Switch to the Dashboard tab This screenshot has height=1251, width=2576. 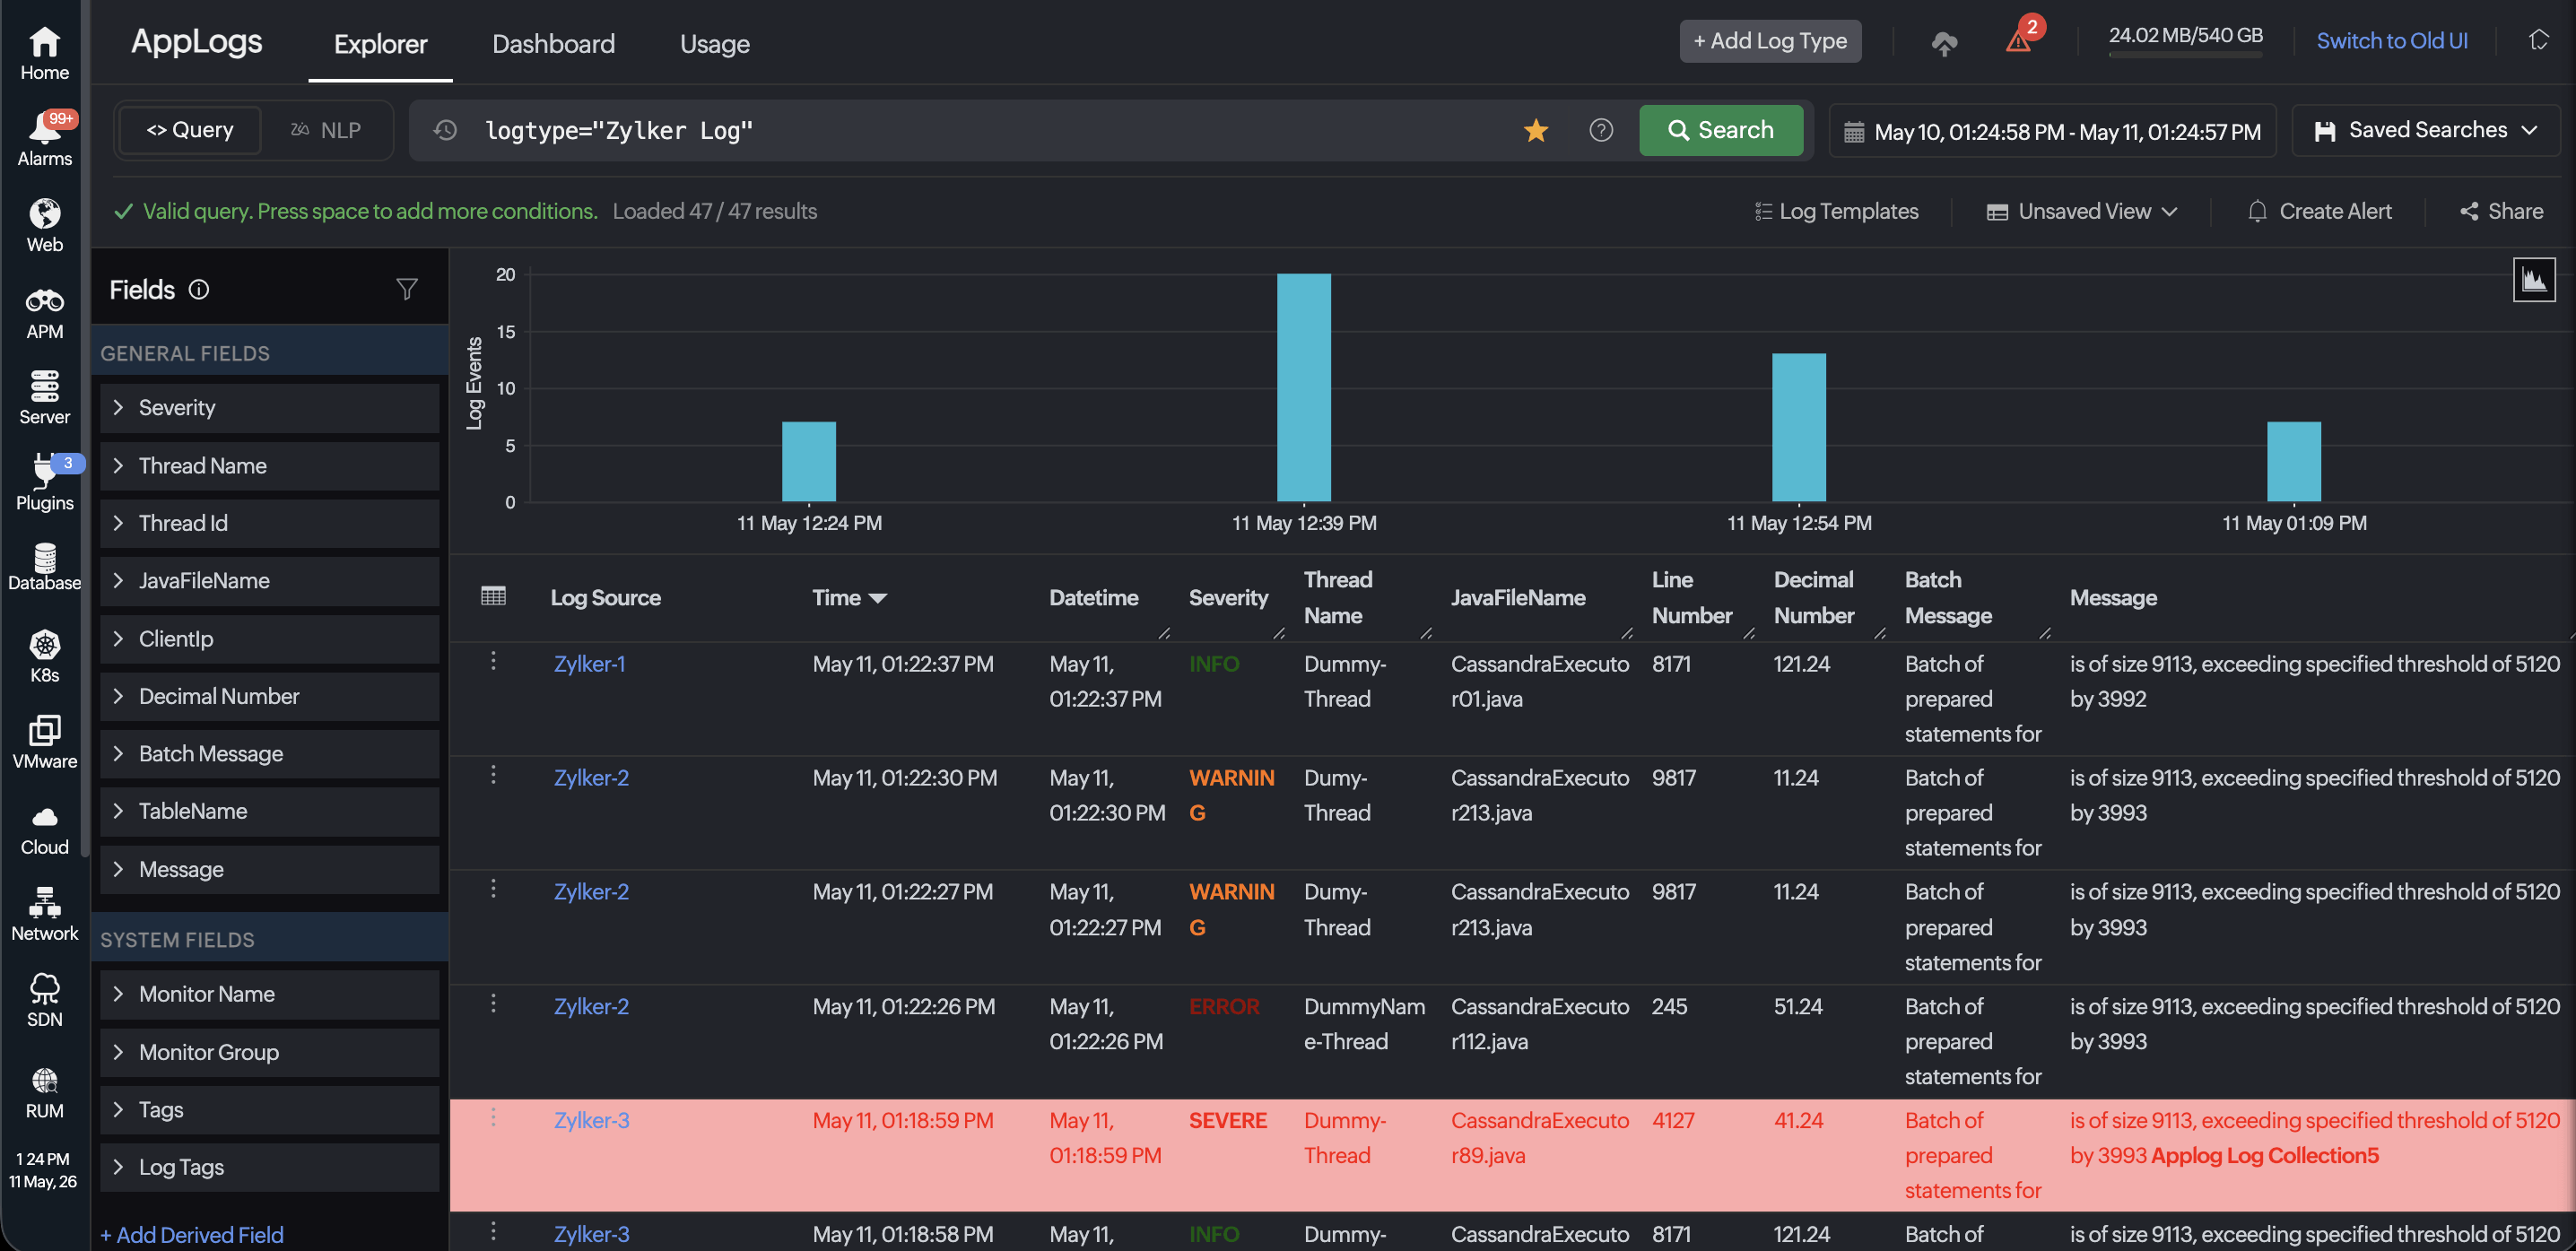pyautogui.click(x=553, y=44)
